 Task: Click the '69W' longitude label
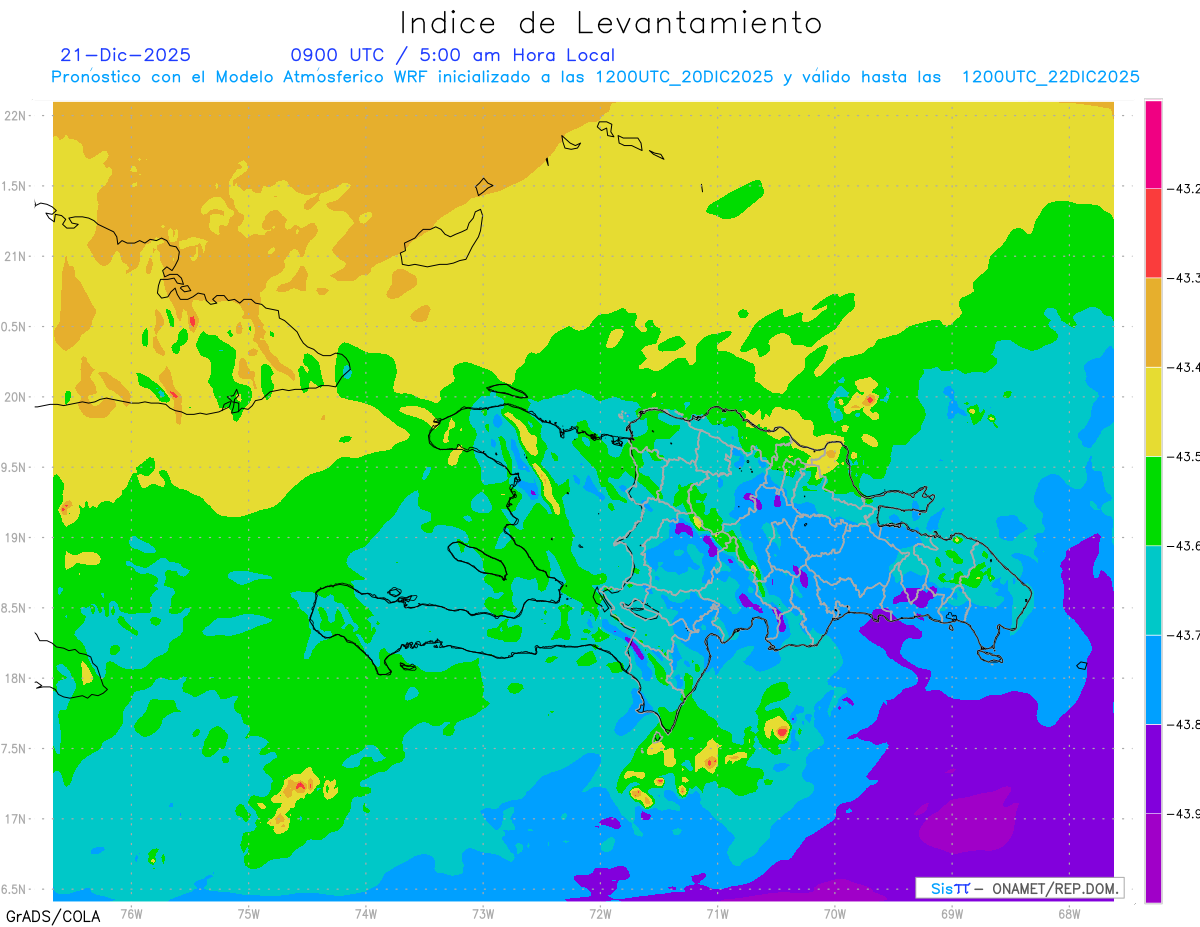pyautogui.click(x=952, y=913)
